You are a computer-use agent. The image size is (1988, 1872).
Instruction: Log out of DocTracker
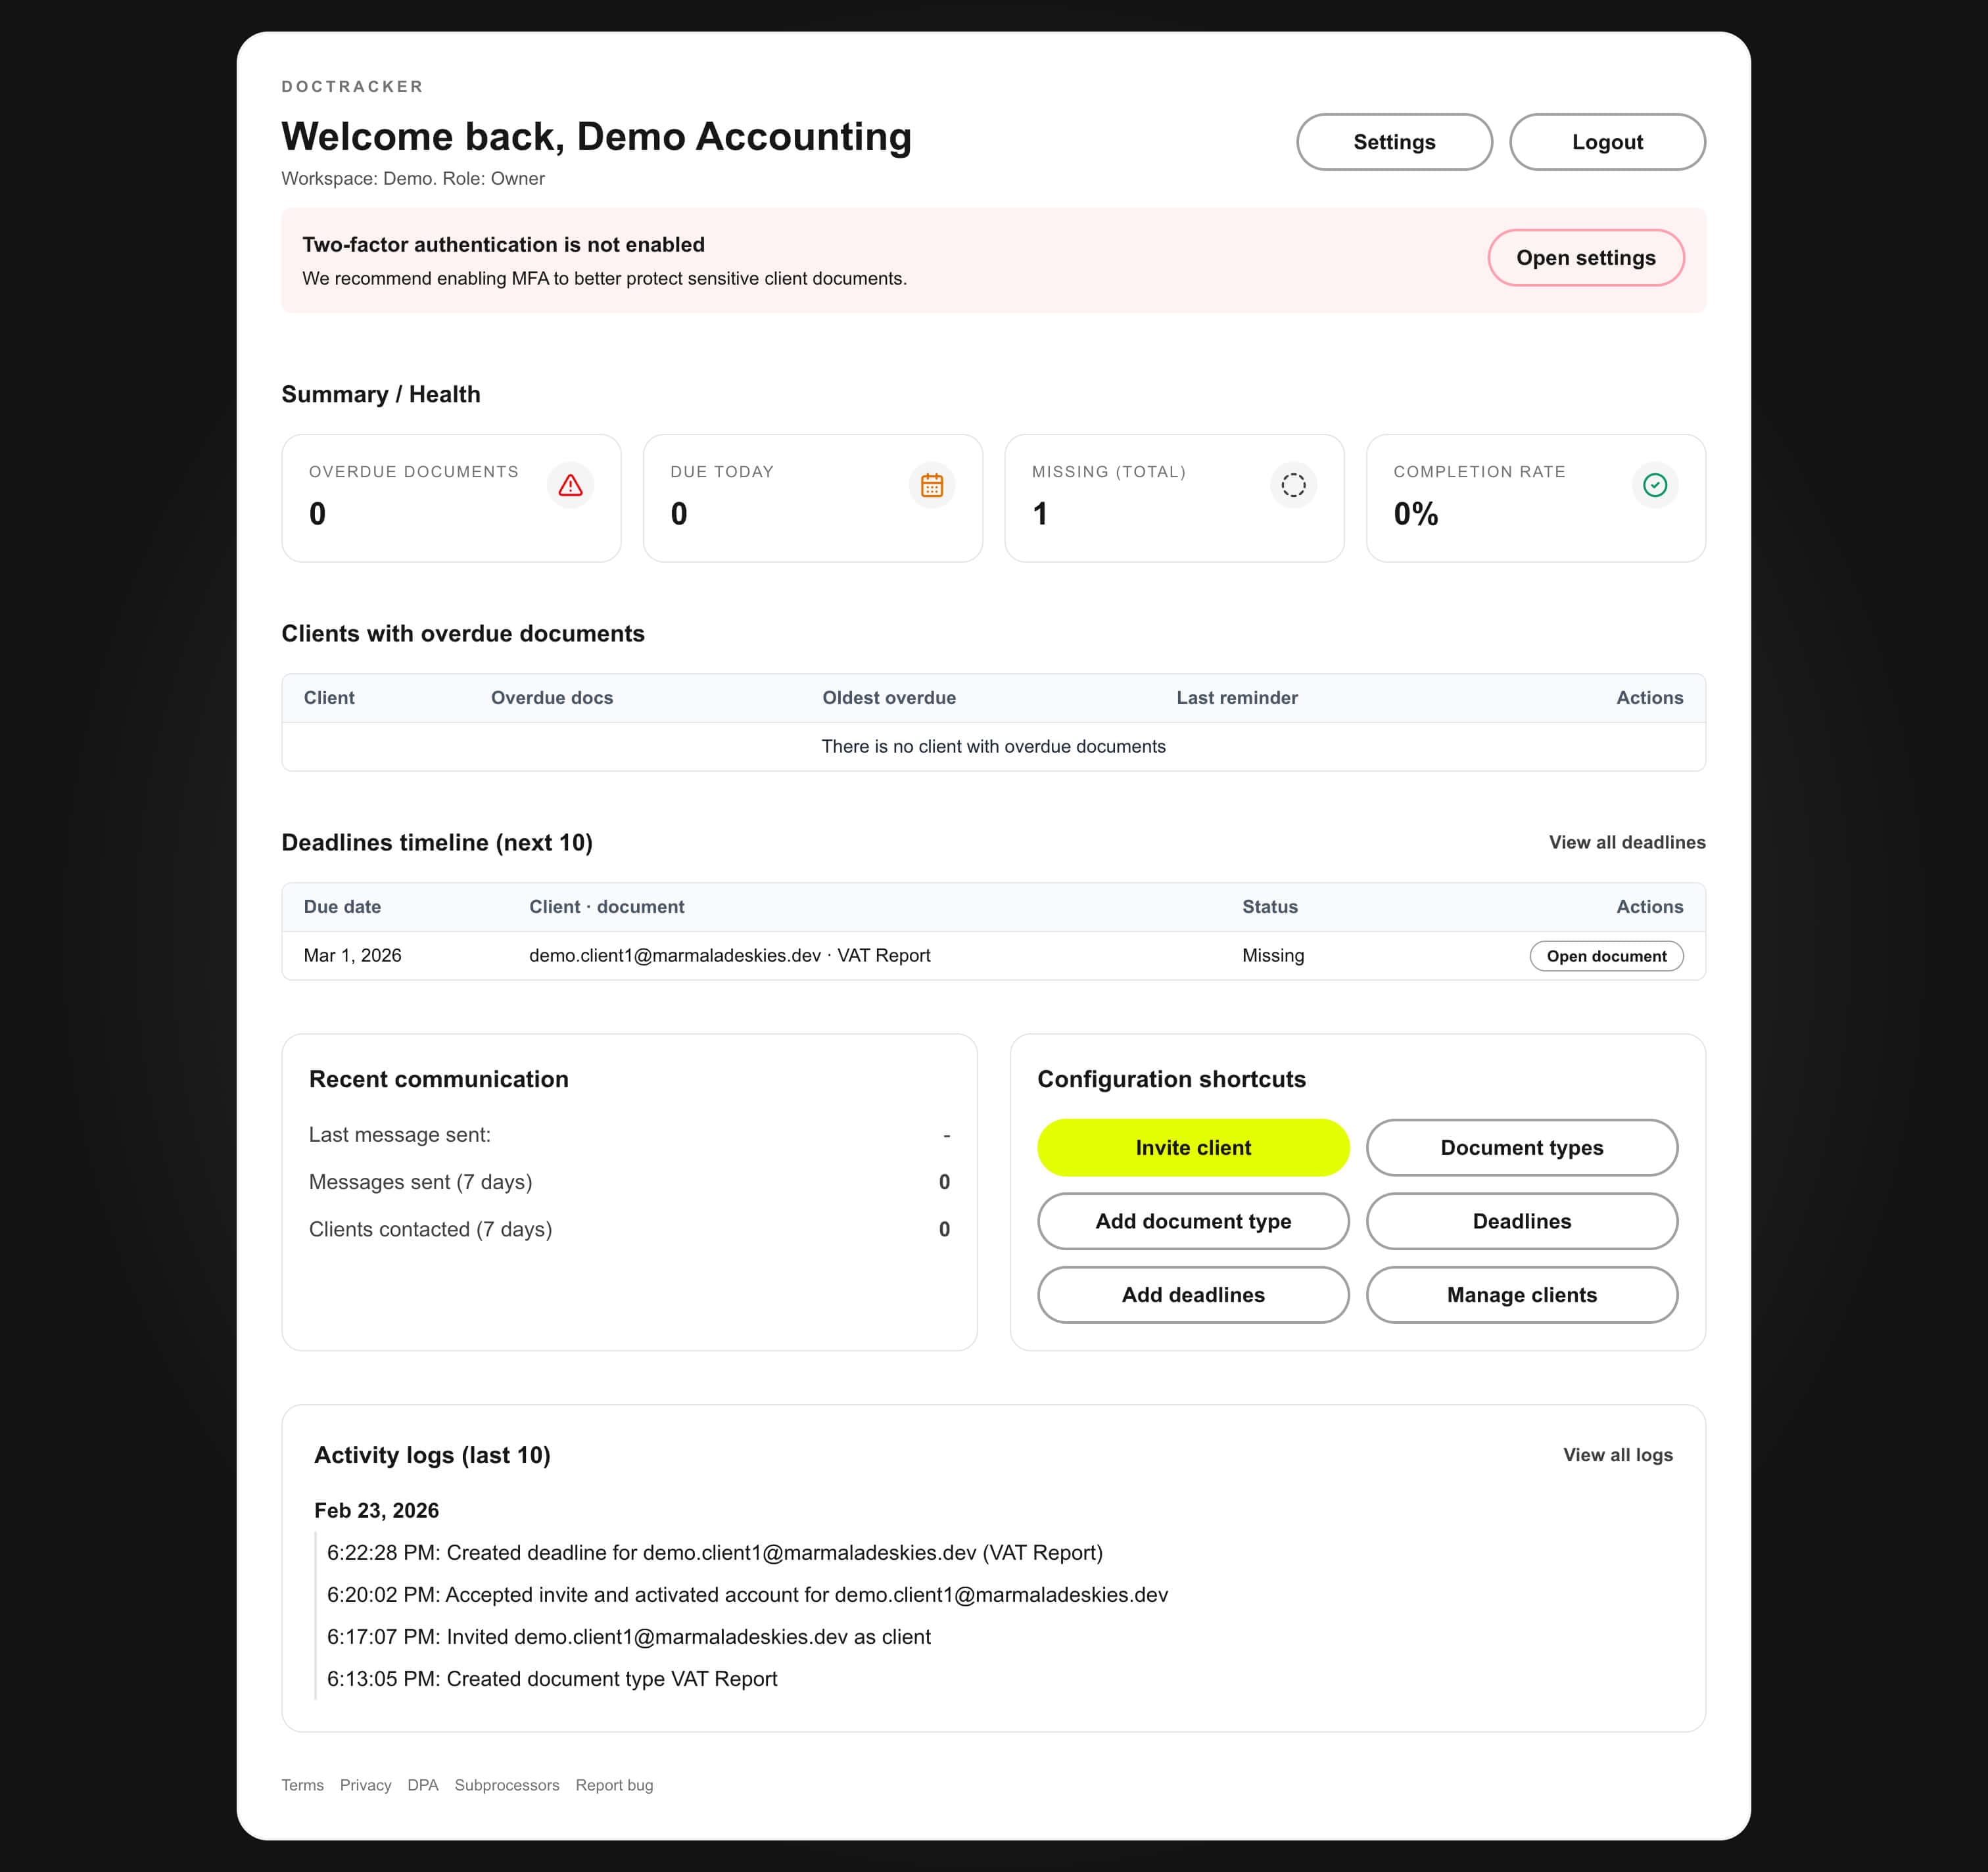[1607, 141]
